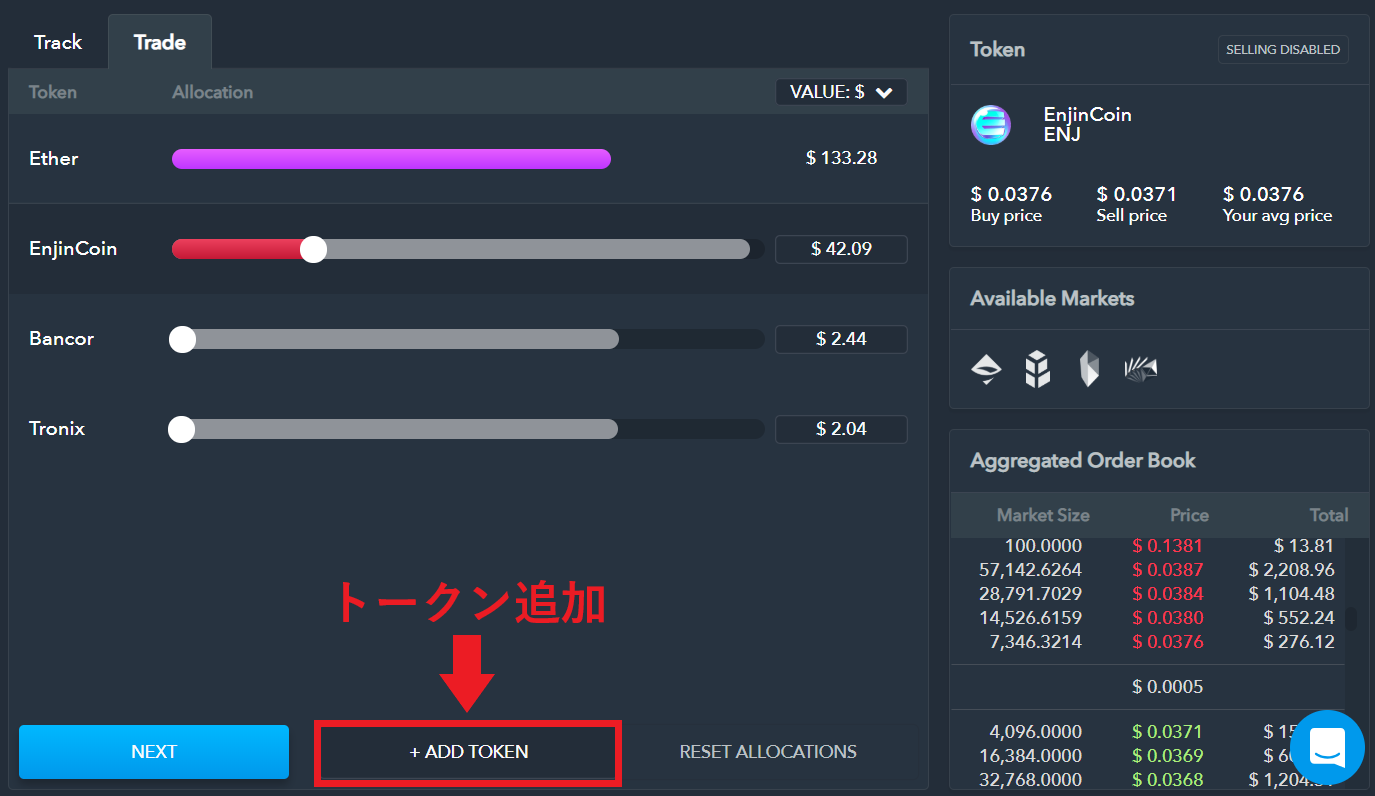Select the AirSwap market icon
Screen dimensions: 1375x796
[986, 370]
